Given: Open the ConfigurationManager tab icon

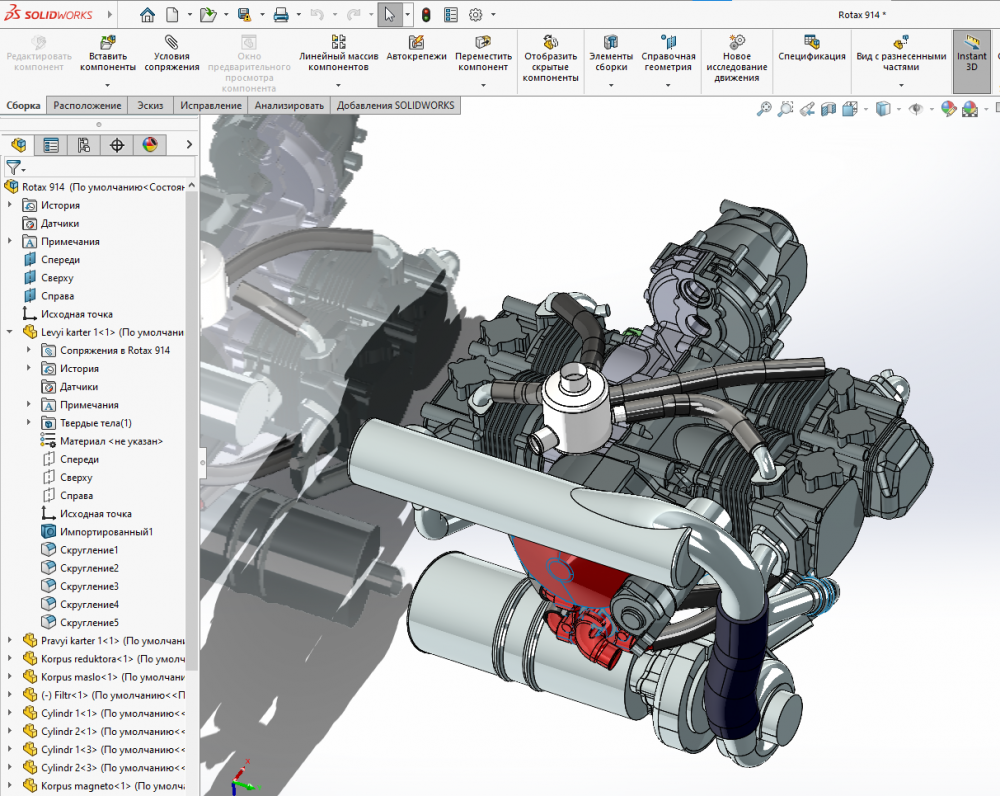Looking at the screenshot, I should [x=83, y=145].
